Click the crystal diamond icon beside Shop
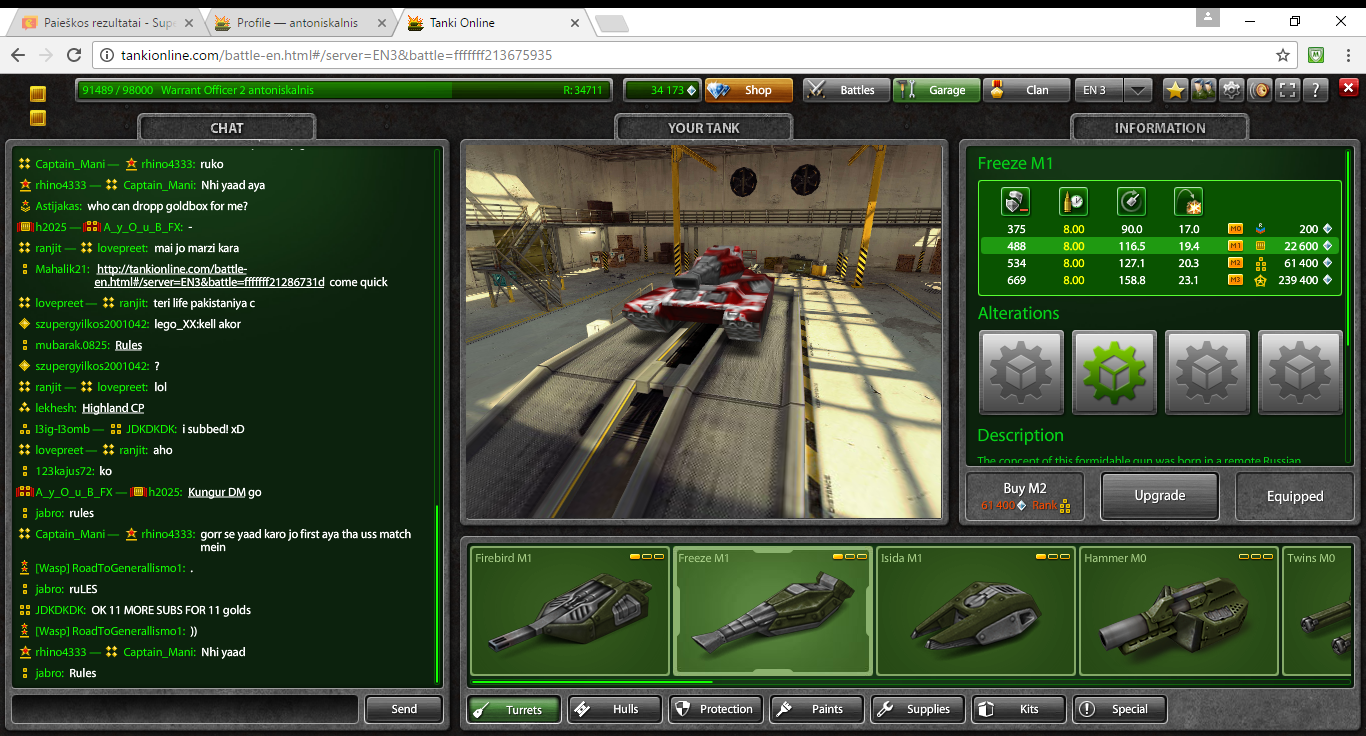Image resolution: width=1366 pixels, height=736 pixels. tap(719, 90)
